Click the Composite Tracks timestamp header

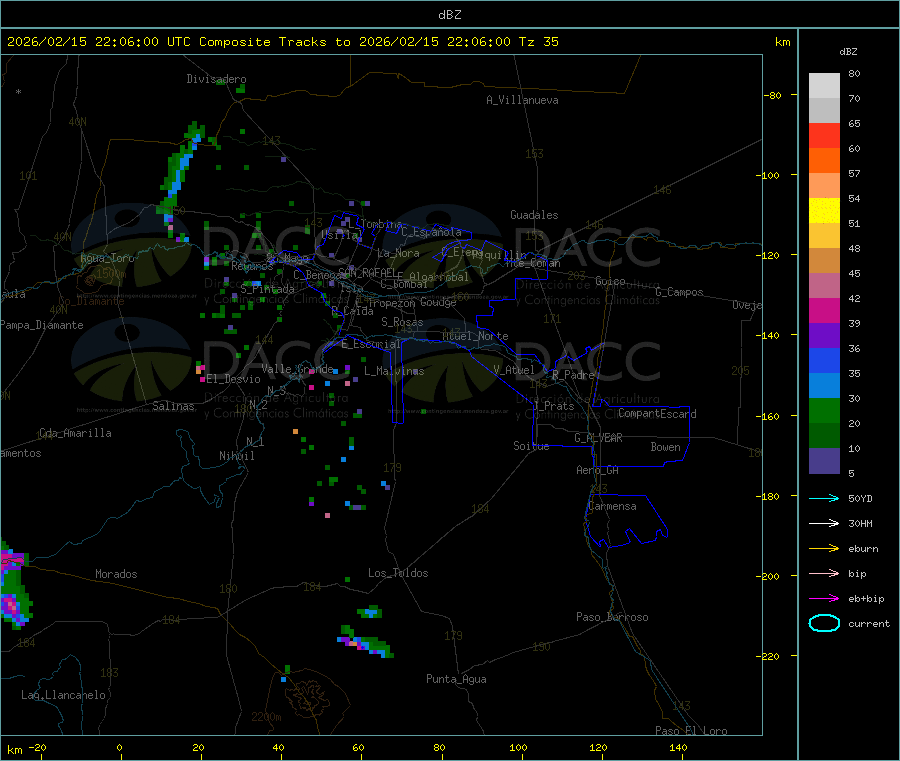coord(282,42)
